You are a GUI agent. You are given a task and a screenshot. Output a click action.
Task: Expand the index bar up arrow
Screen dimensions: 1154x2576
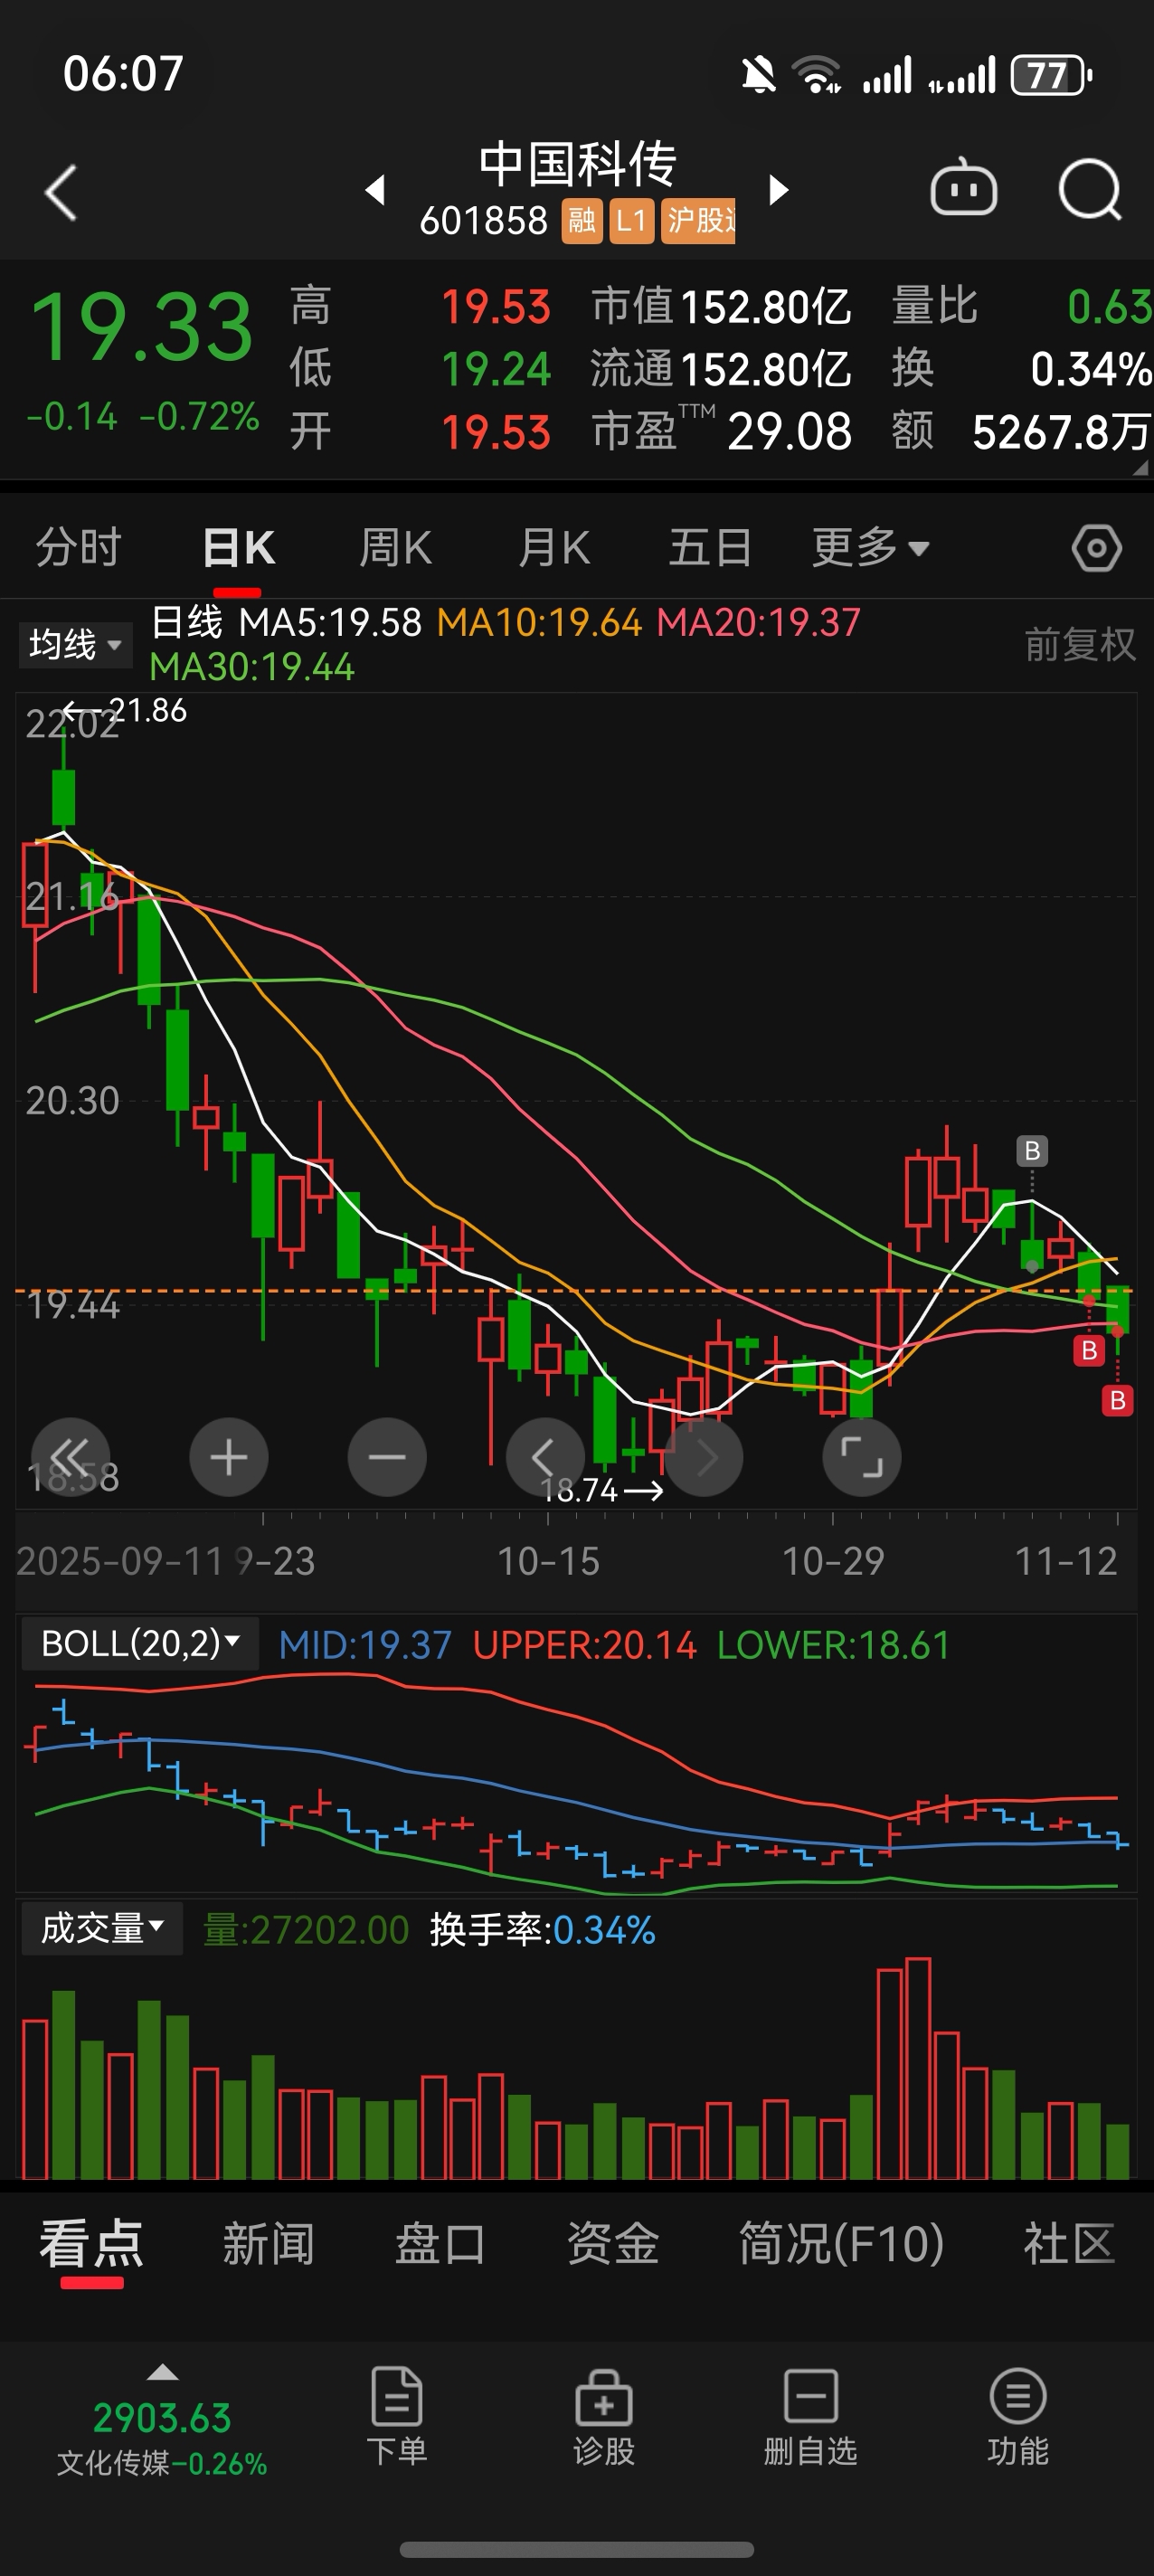(x=162, y=2372)
